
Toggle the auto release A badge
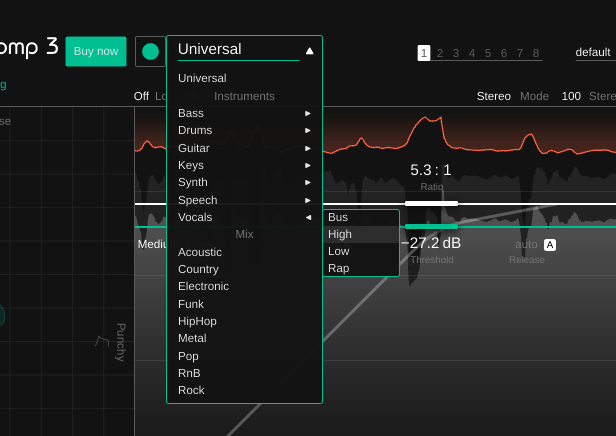pyautogui.click(x=550, y=244)
